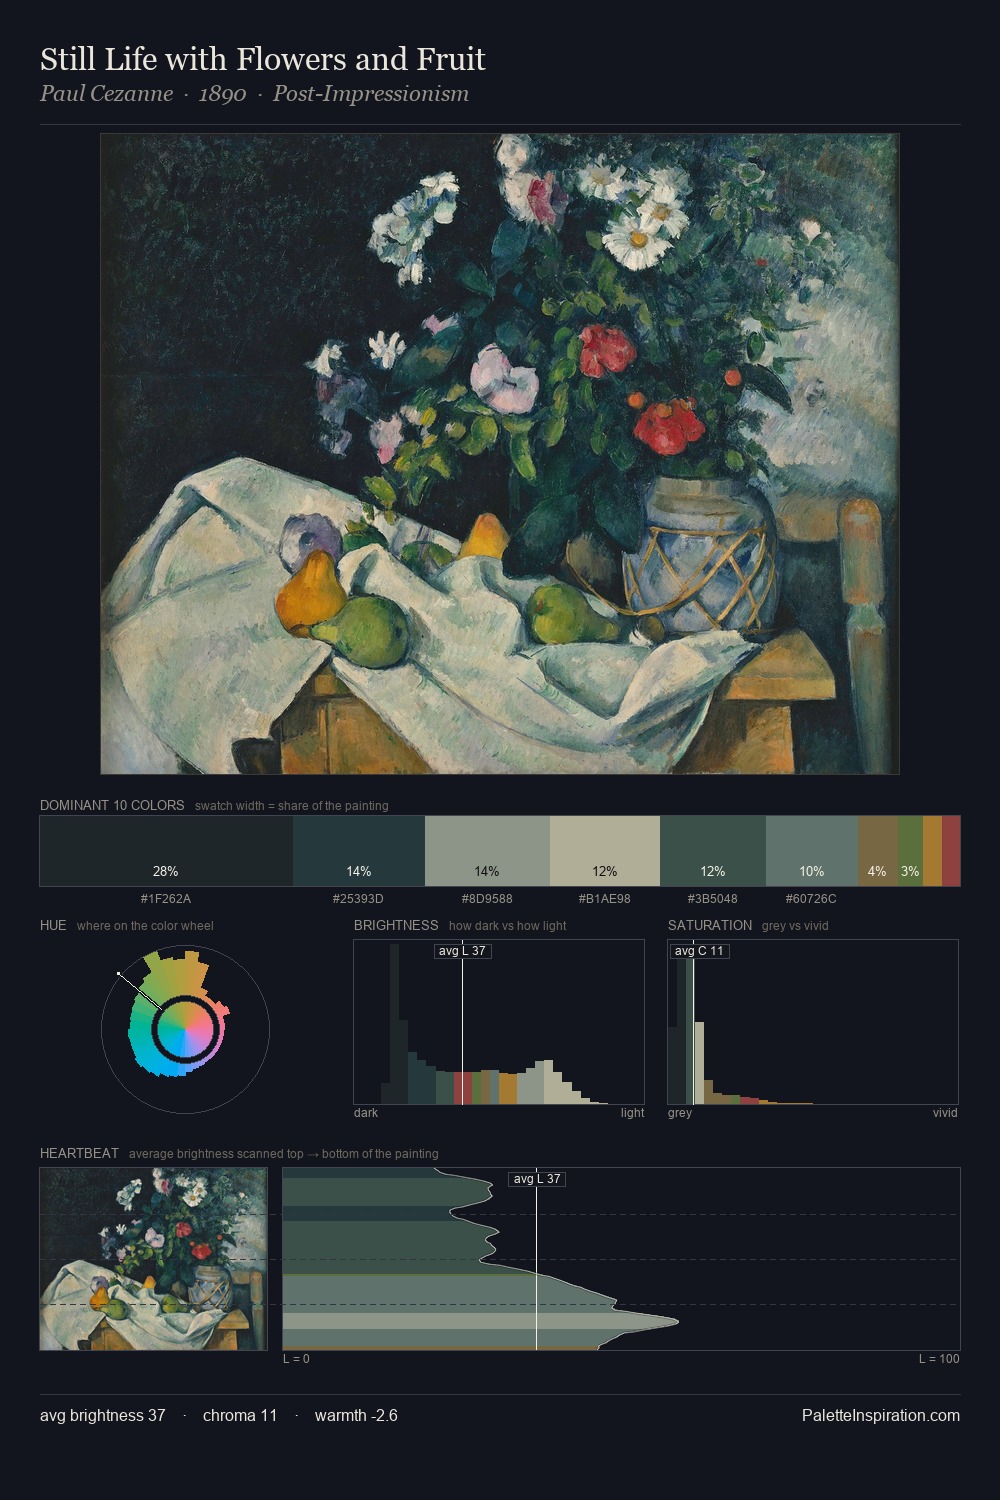Viewport: 1000px width, 1500px height.
Task: Select the 14% swatch #25393D
Action: (359, 851)
